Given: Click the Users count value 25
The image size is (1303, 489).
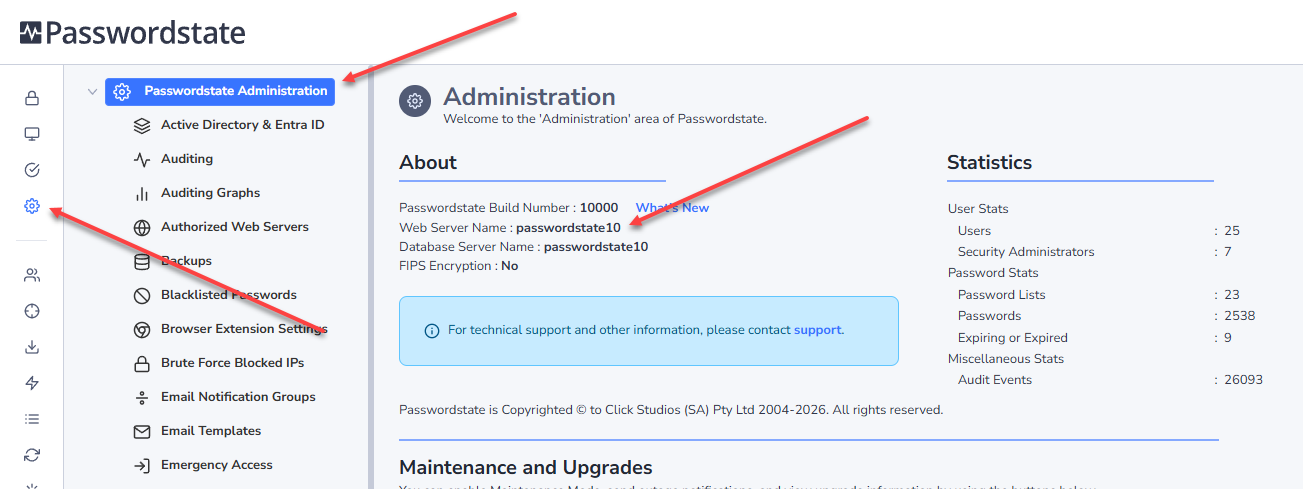Looking at the screenshot, I should [x=1232, y=231].
